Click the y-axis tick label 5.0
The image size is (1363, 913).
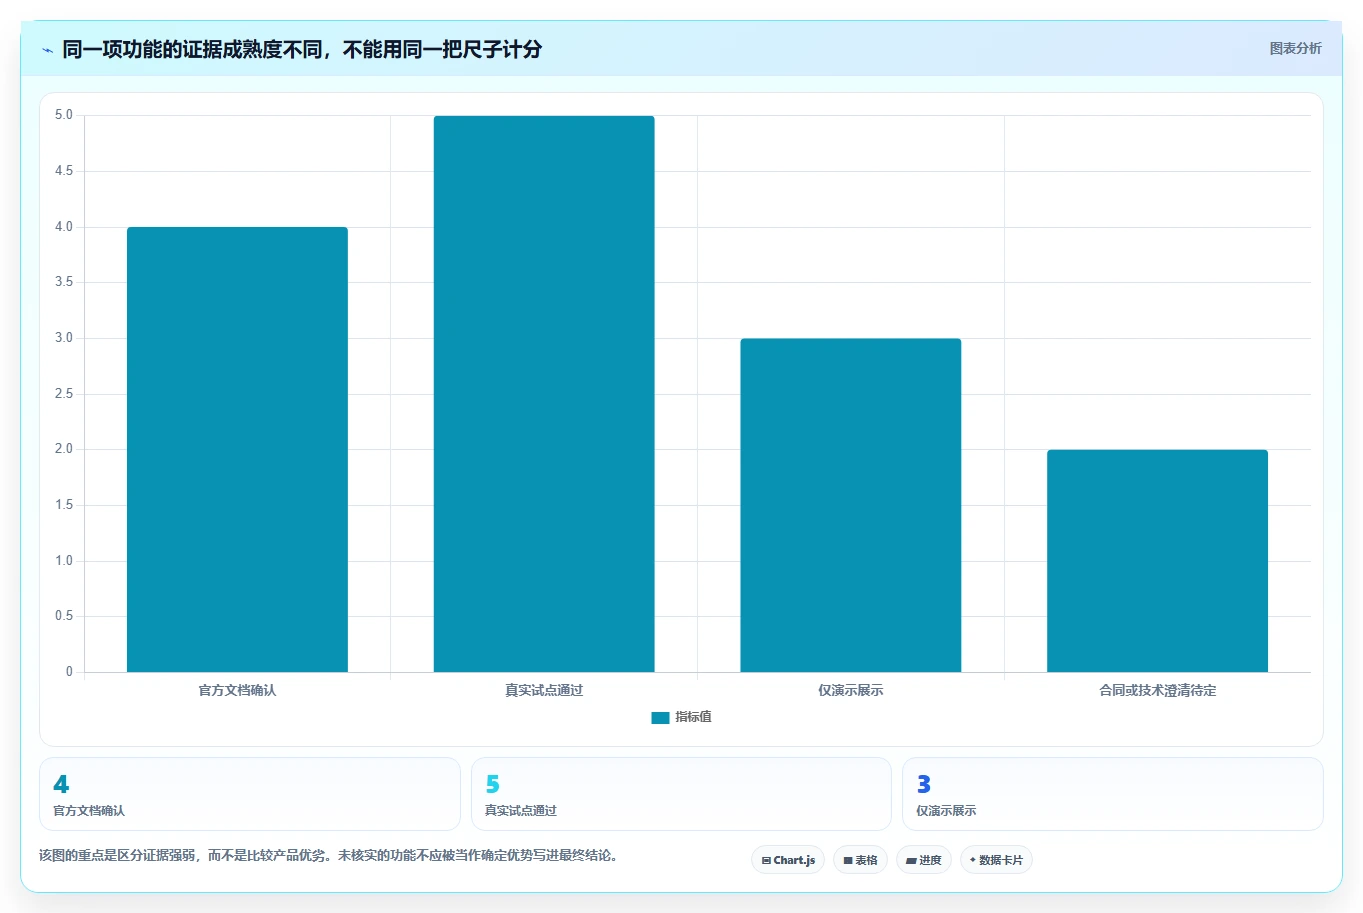[64, 115]
